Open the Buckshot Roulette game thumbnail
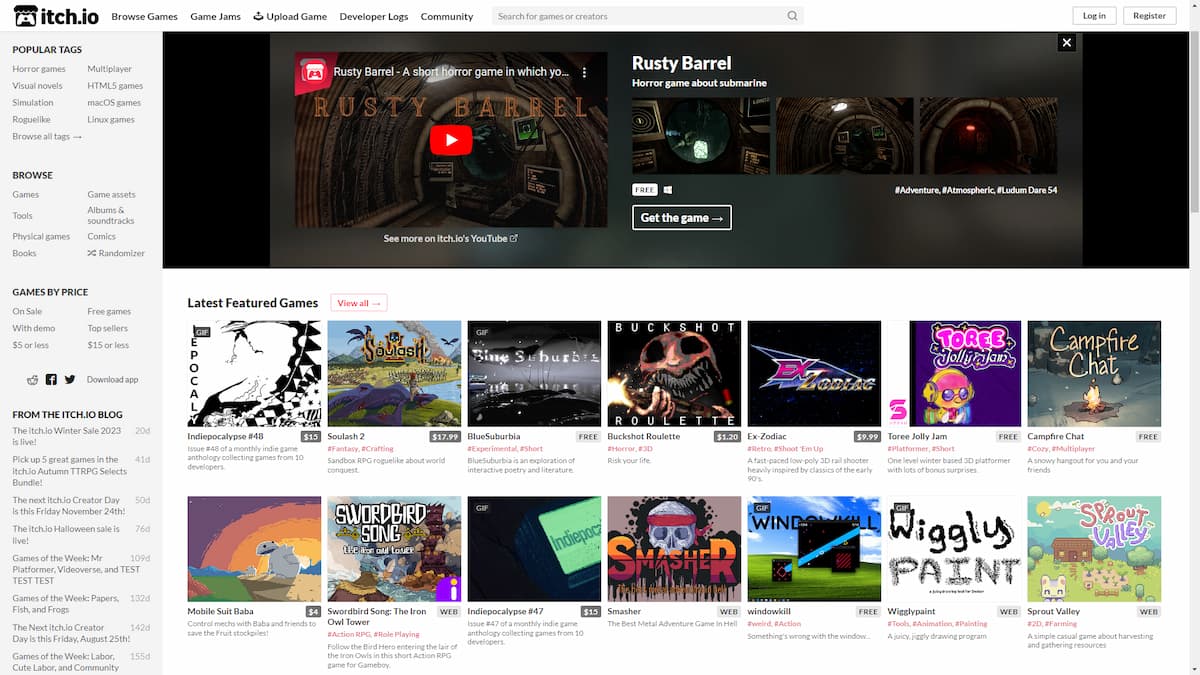The image size is (1200, 675). pos(674,374)
